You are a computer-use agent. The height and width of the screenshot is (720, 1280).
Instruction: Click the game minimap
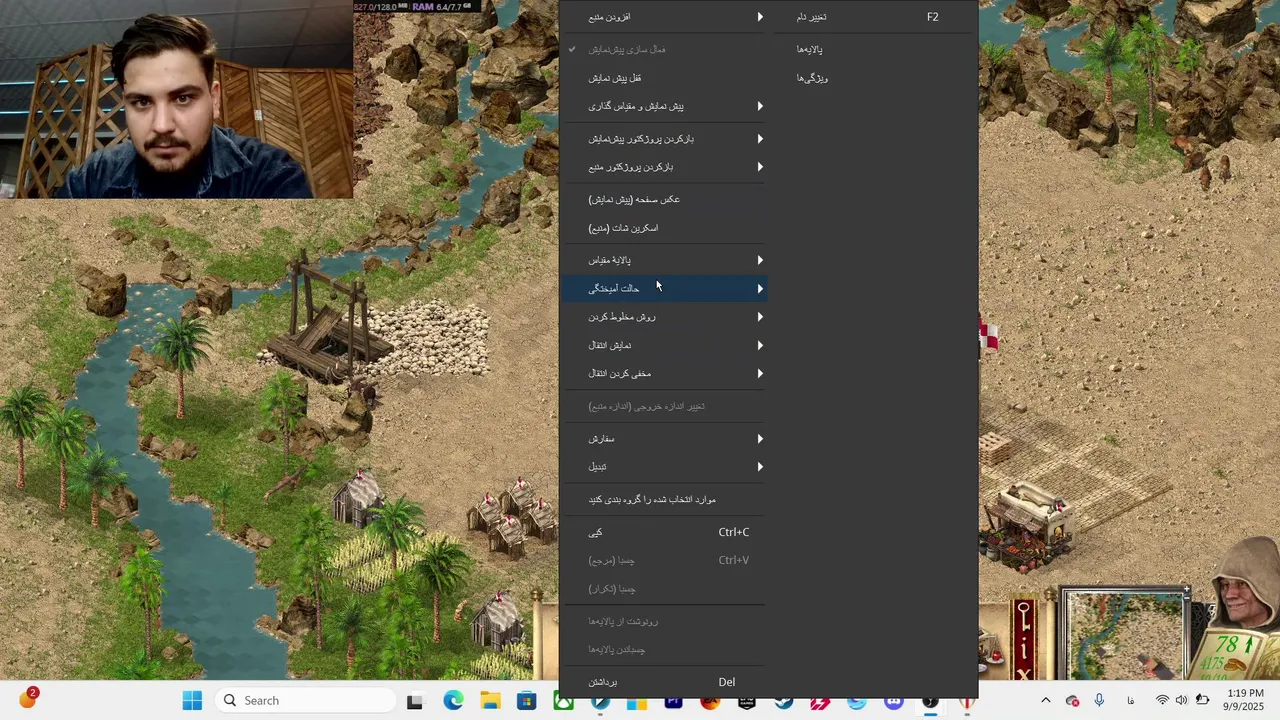1125,636
